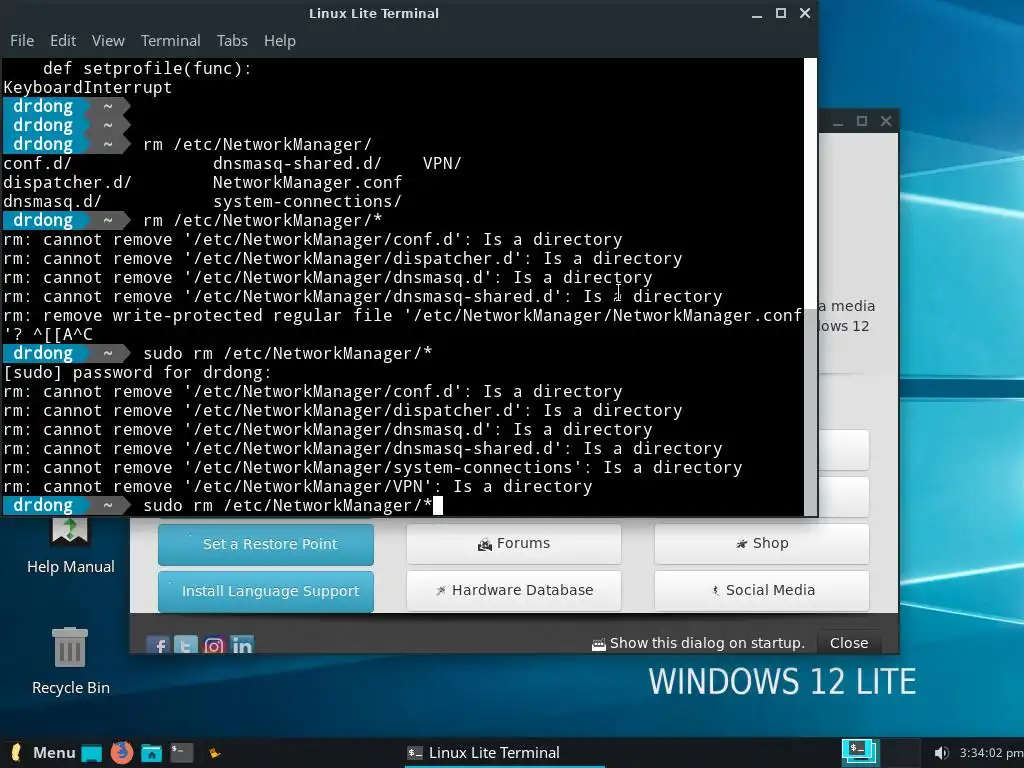The height and width of the screenshot is (768, 1024).
Task: Open the Social Media button
Action: pos(761,590)
